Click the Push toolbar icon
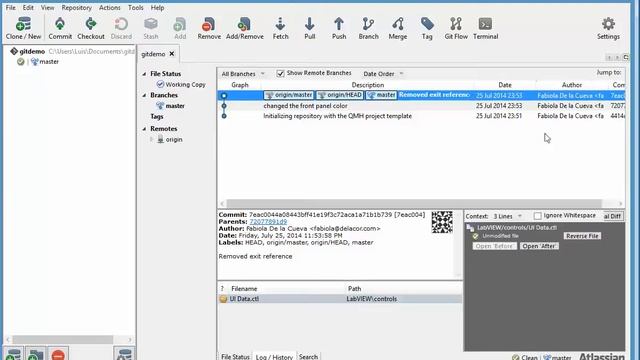Viewport: 640px width, 360px height. click(339, 28)
